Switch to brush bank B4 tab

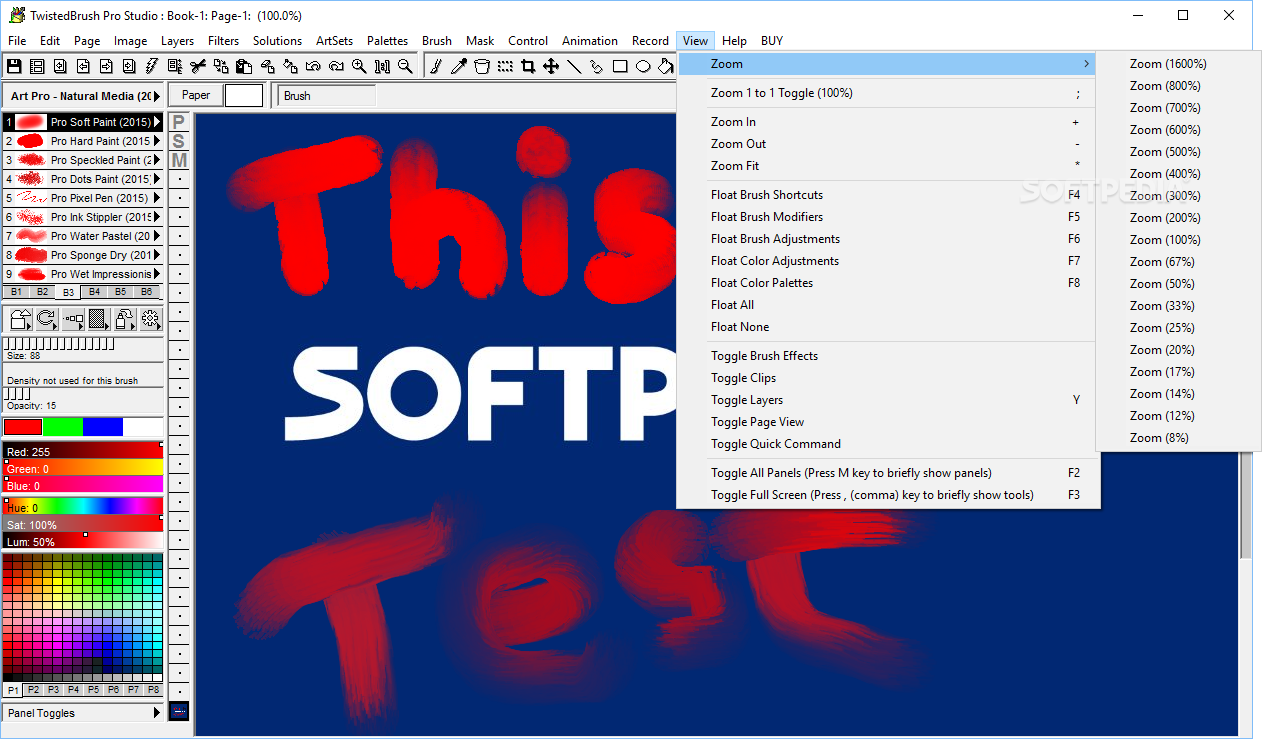coord(94,292)
